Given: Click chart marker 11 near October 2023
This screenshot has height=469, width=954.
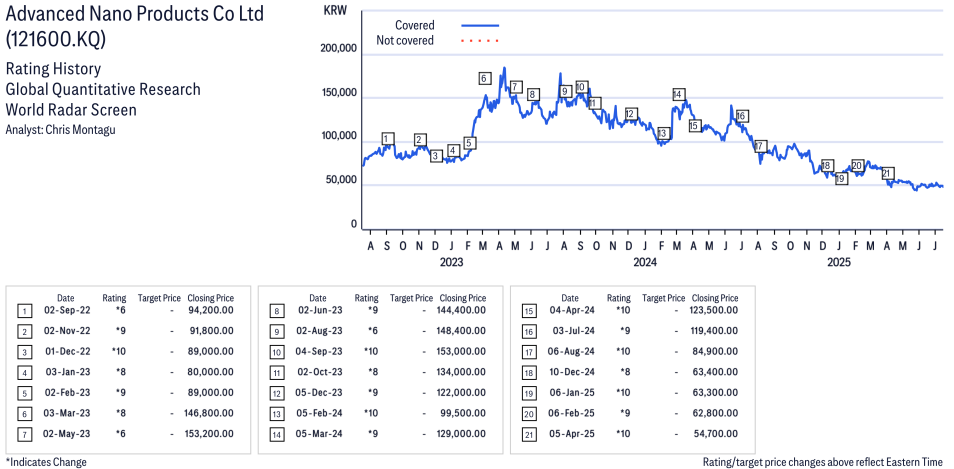Looking at the screenshot, I should click(594, 103).
